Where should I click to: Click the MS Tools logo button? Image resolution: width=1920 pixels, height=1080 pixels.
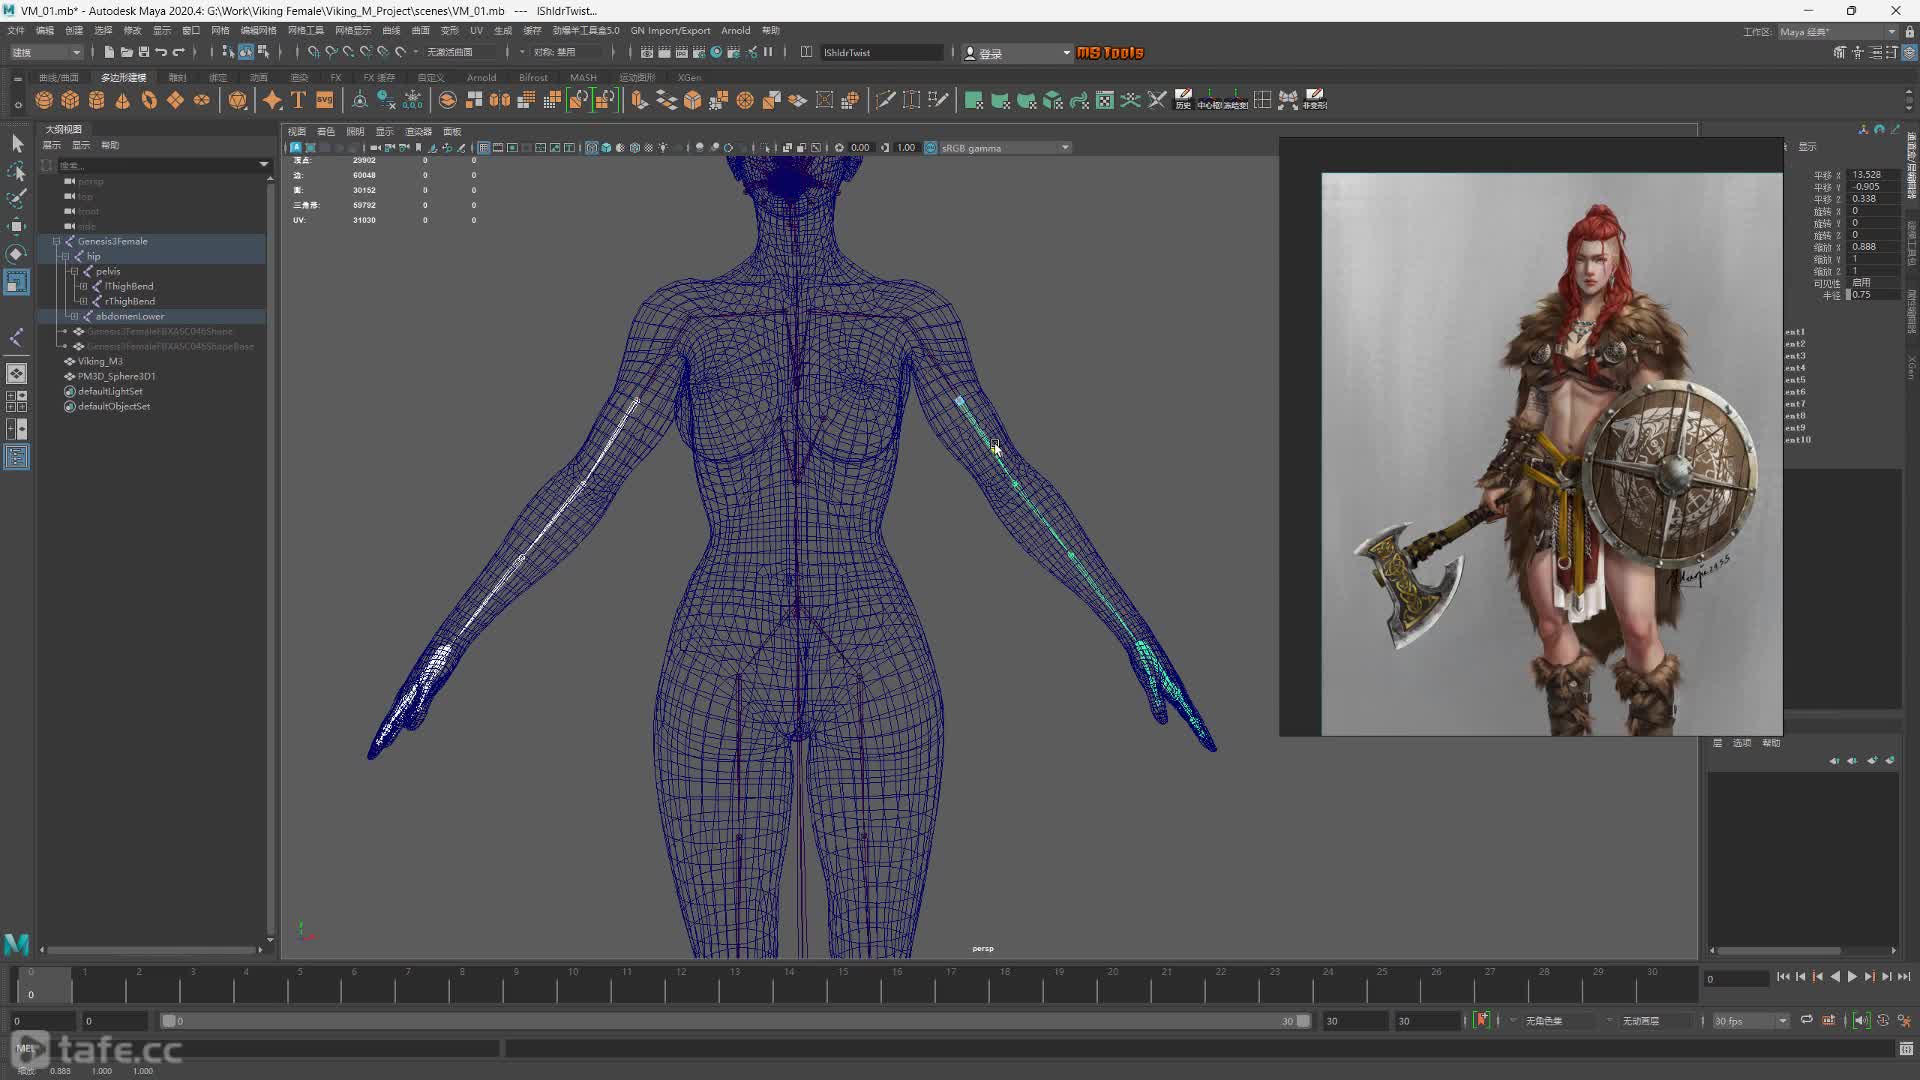coord(1109,52)
